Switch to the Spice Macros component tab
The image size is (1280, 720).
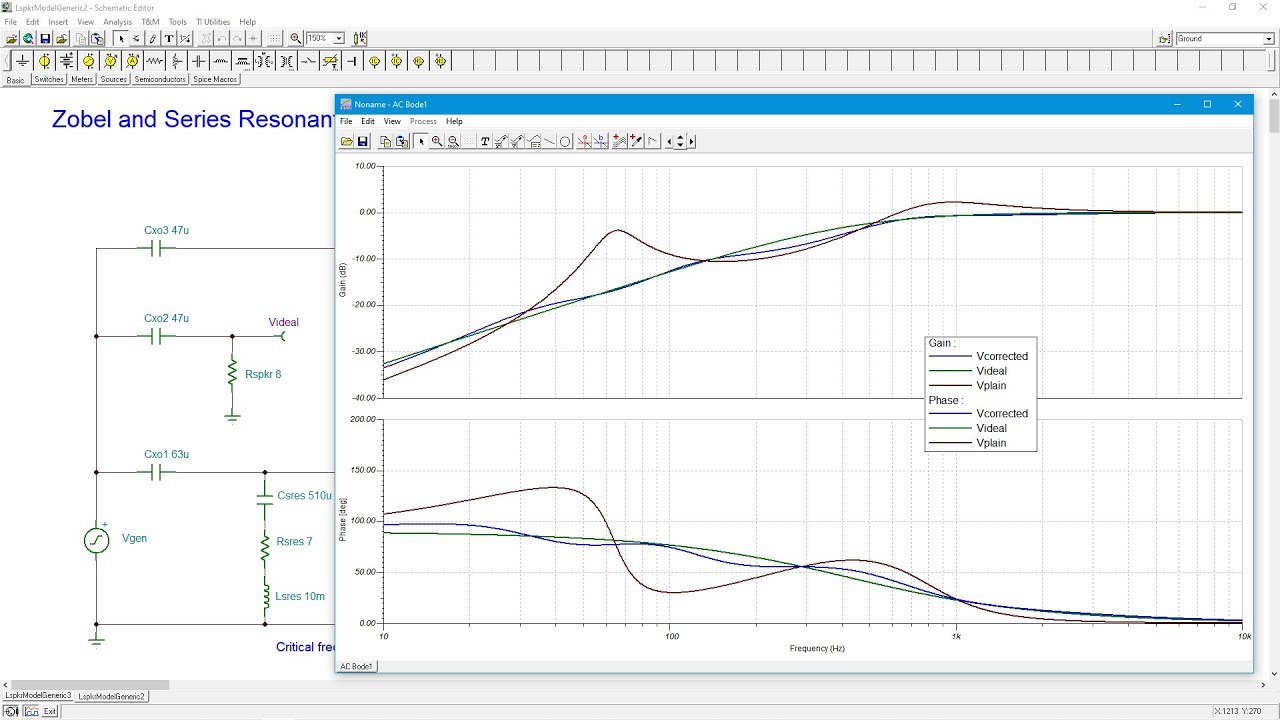point(215,79)
